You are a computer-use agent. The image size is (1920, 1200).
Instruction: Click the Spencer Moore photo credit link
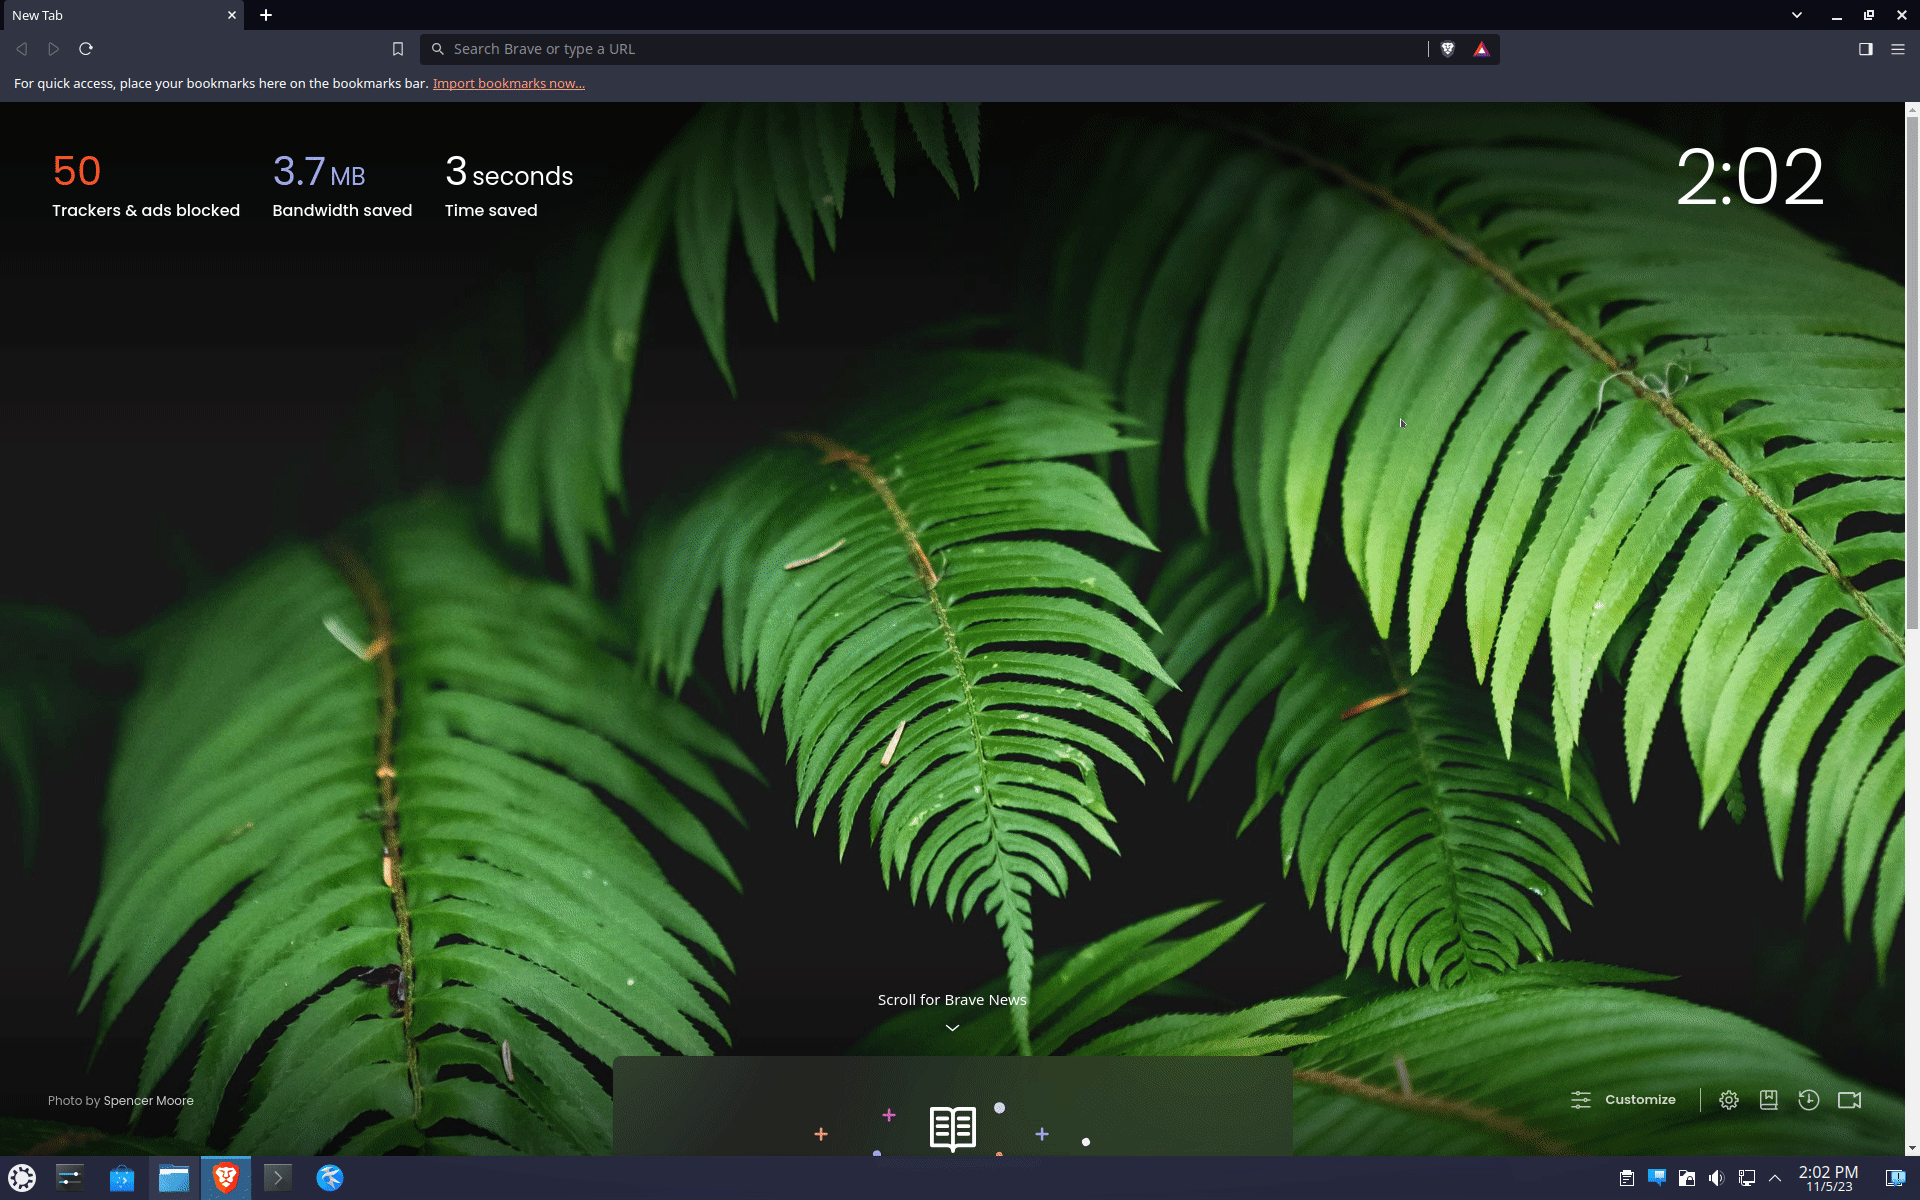tap(148, 1101)
